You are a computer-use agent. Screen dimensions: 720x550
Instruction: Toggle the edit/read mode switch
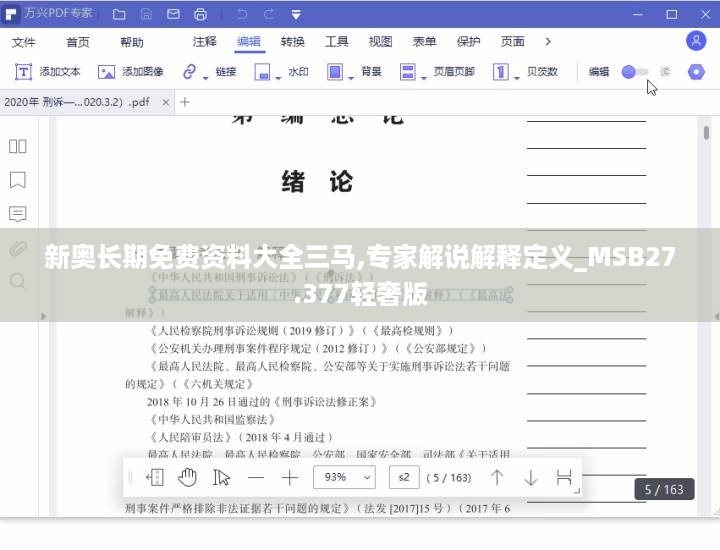point(634,72)
